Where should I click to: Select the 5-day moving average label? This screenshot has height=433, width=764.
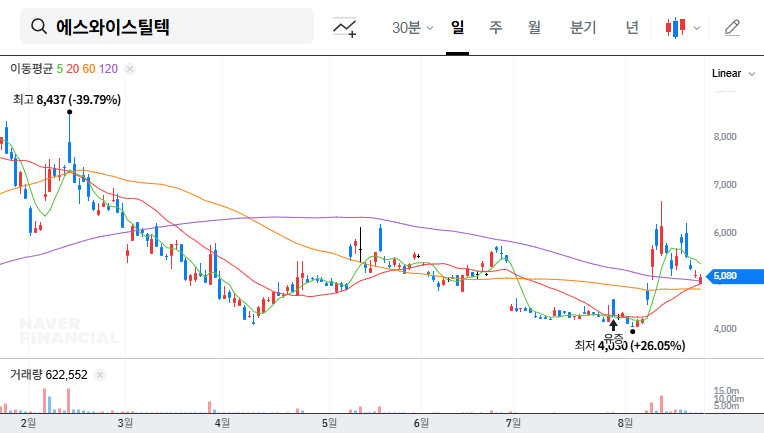(59, 69)
